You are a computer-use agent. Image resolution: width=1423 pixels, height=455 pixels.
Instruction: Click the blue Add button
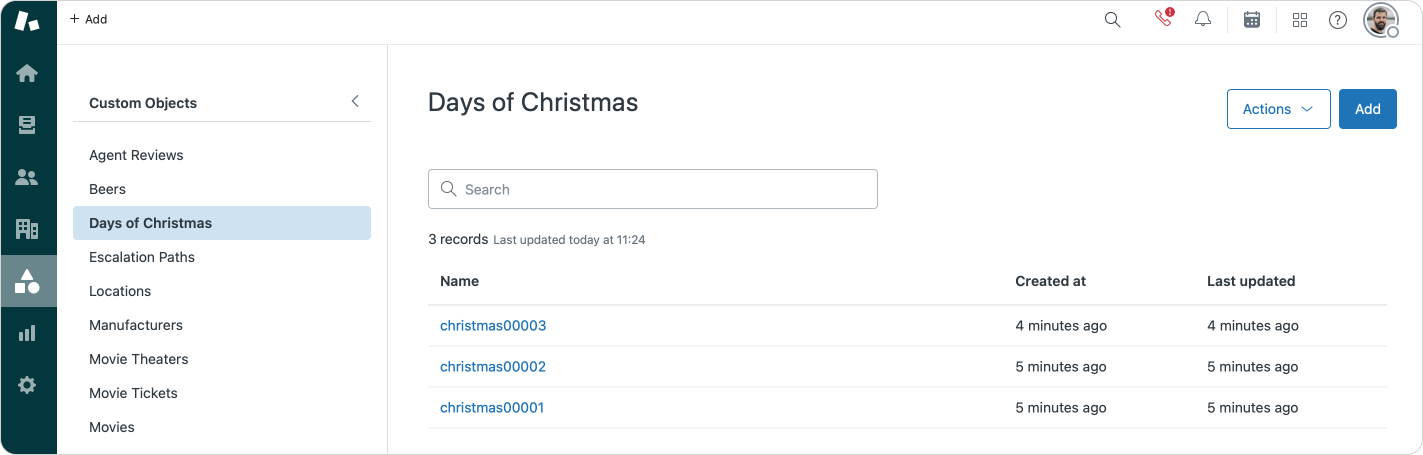point(1367,109)
